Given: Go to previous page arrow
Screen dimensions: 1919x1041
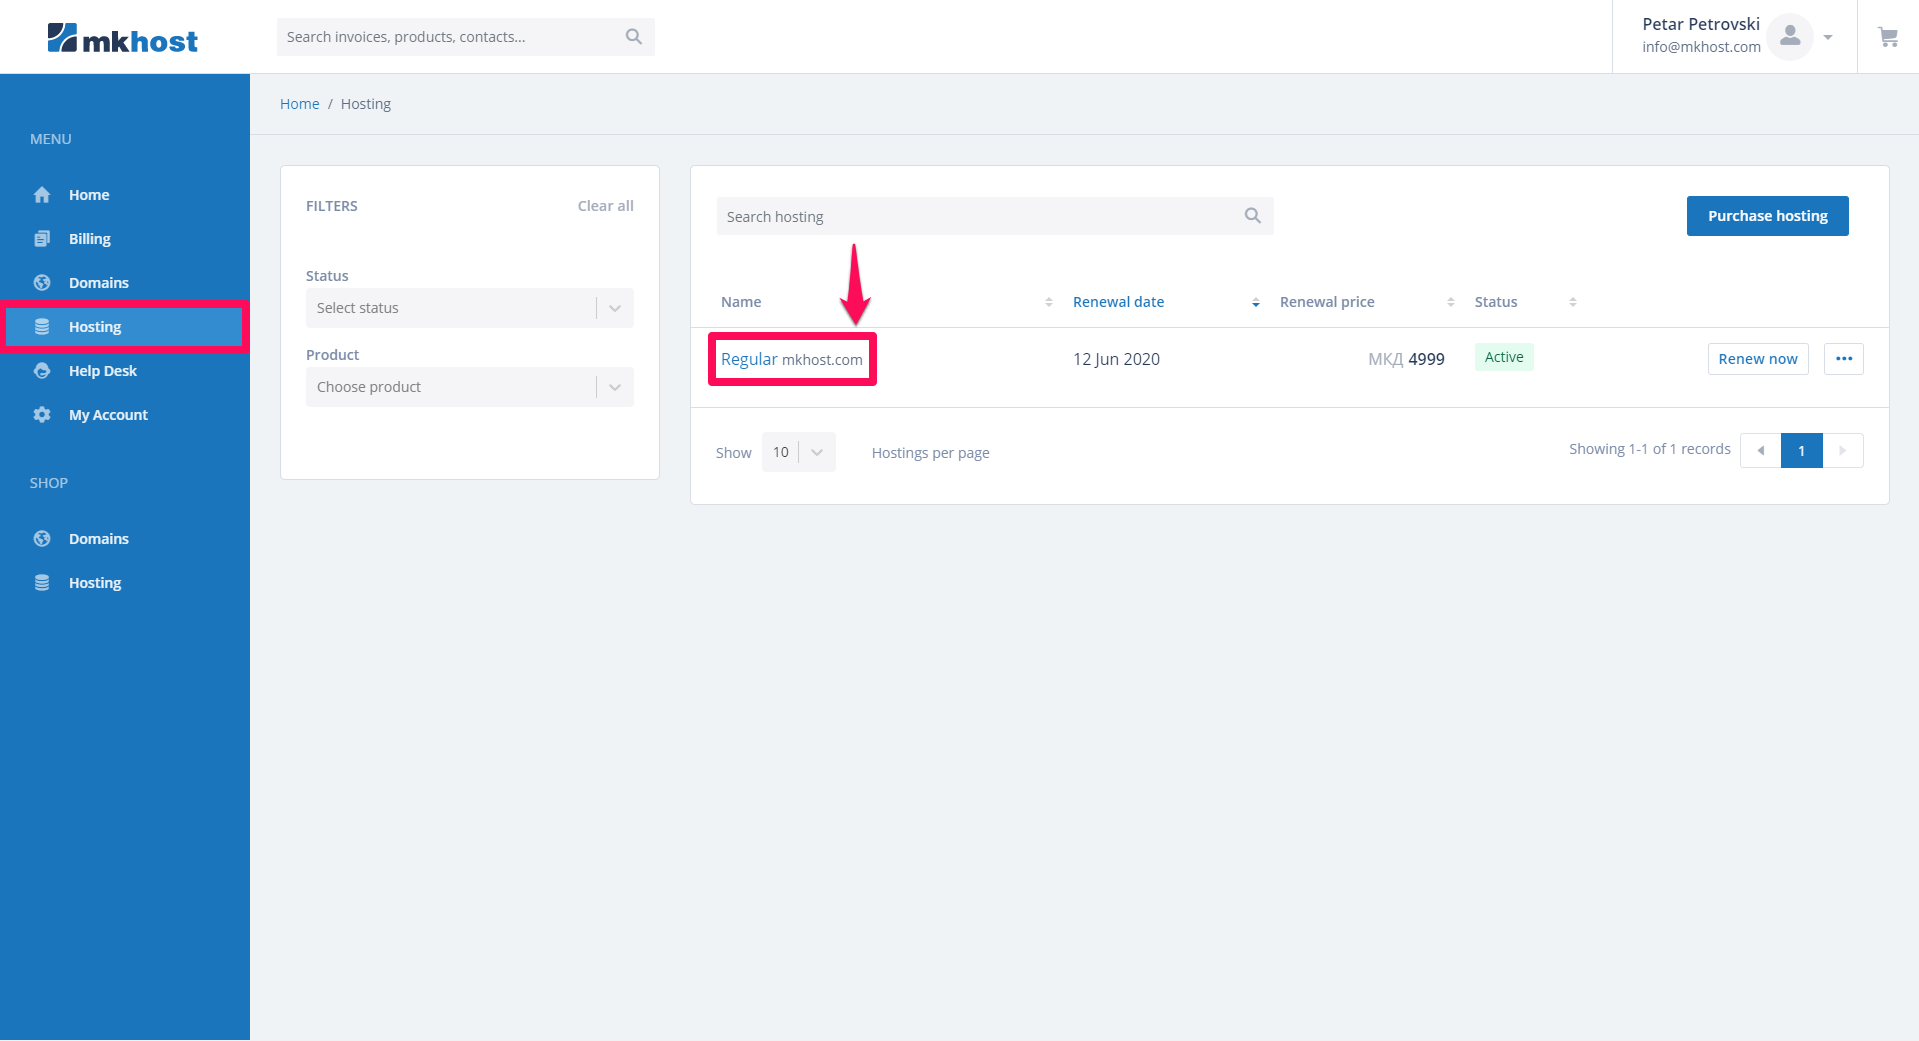Looking at the screenshot, I should click(x=1760, y=451).
